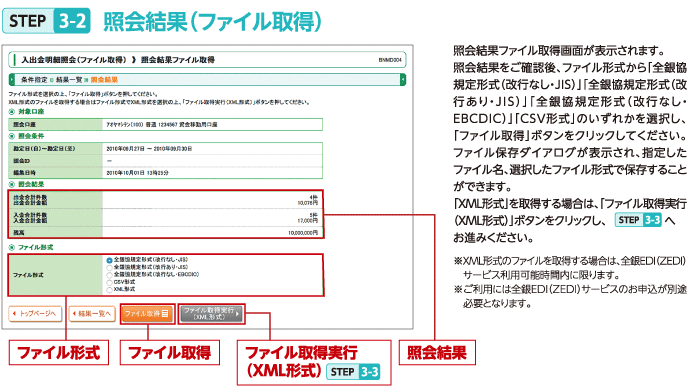Image resolution: width=690 pixels, height=390 pixels.
Task: Click the left arrow icon on トップページへ
Action: [x=15, y=314]
